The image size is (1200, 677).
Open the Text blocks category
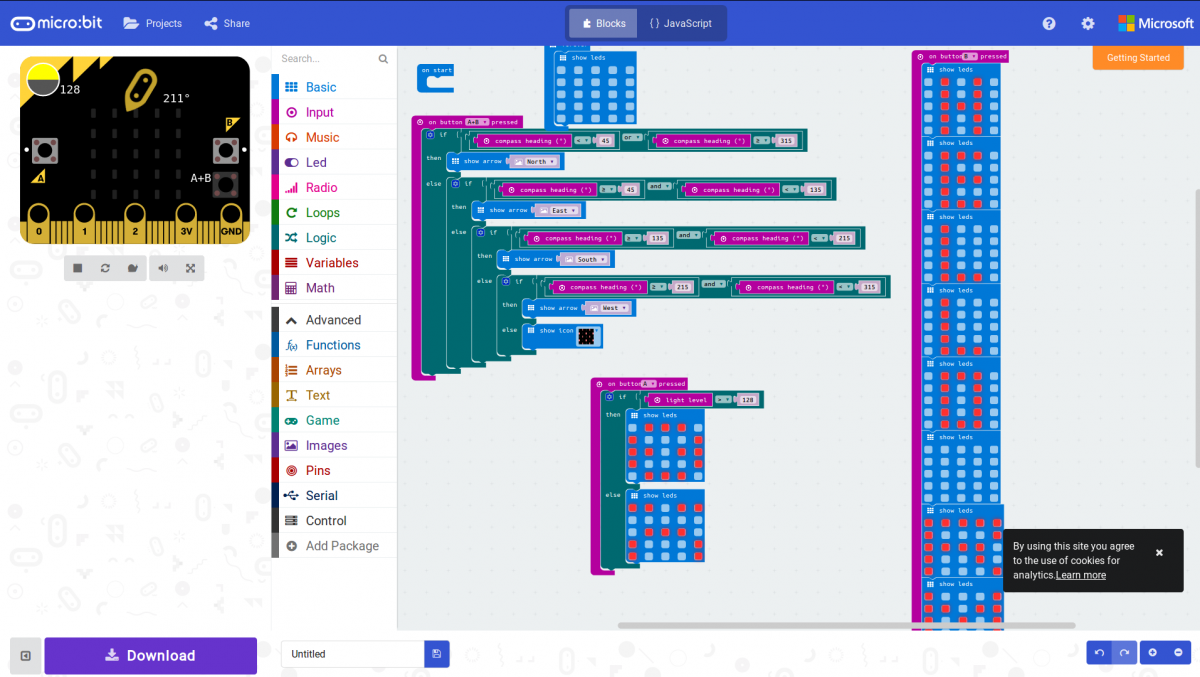click(x=334, y=395)
